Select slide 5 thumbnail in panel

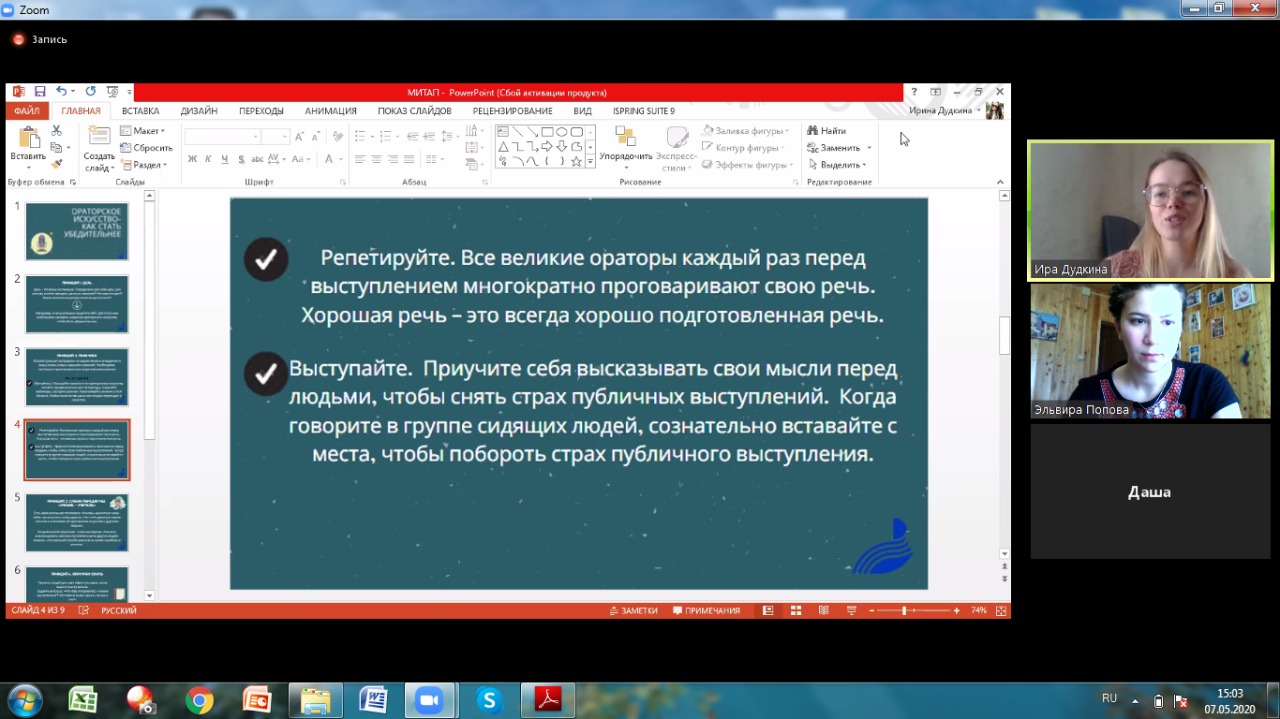[x=77, y=522]
